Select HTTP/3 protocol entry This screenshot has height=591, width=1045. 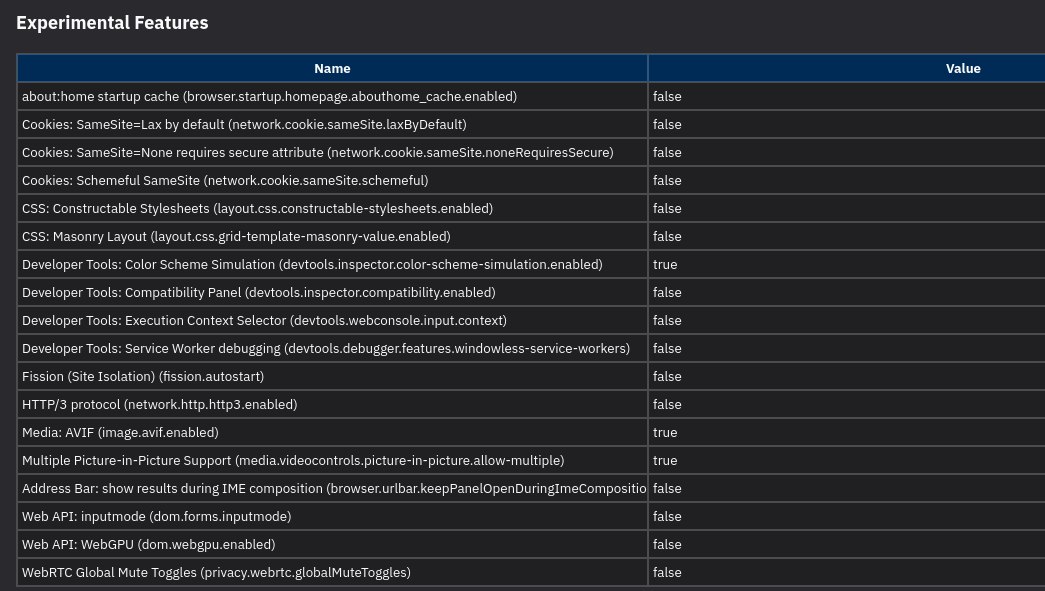click(159, 404)
